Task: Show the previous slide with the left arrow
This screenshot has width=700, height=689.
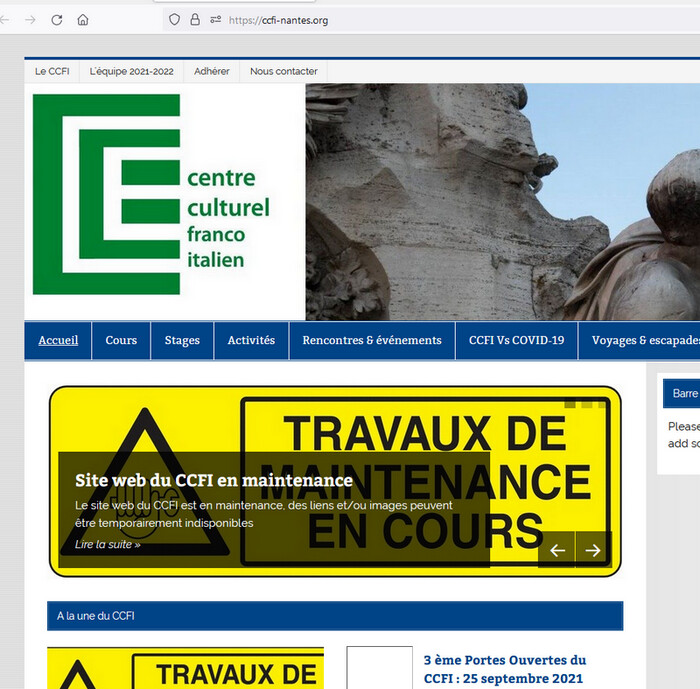Action: click(x=557, y=550)
